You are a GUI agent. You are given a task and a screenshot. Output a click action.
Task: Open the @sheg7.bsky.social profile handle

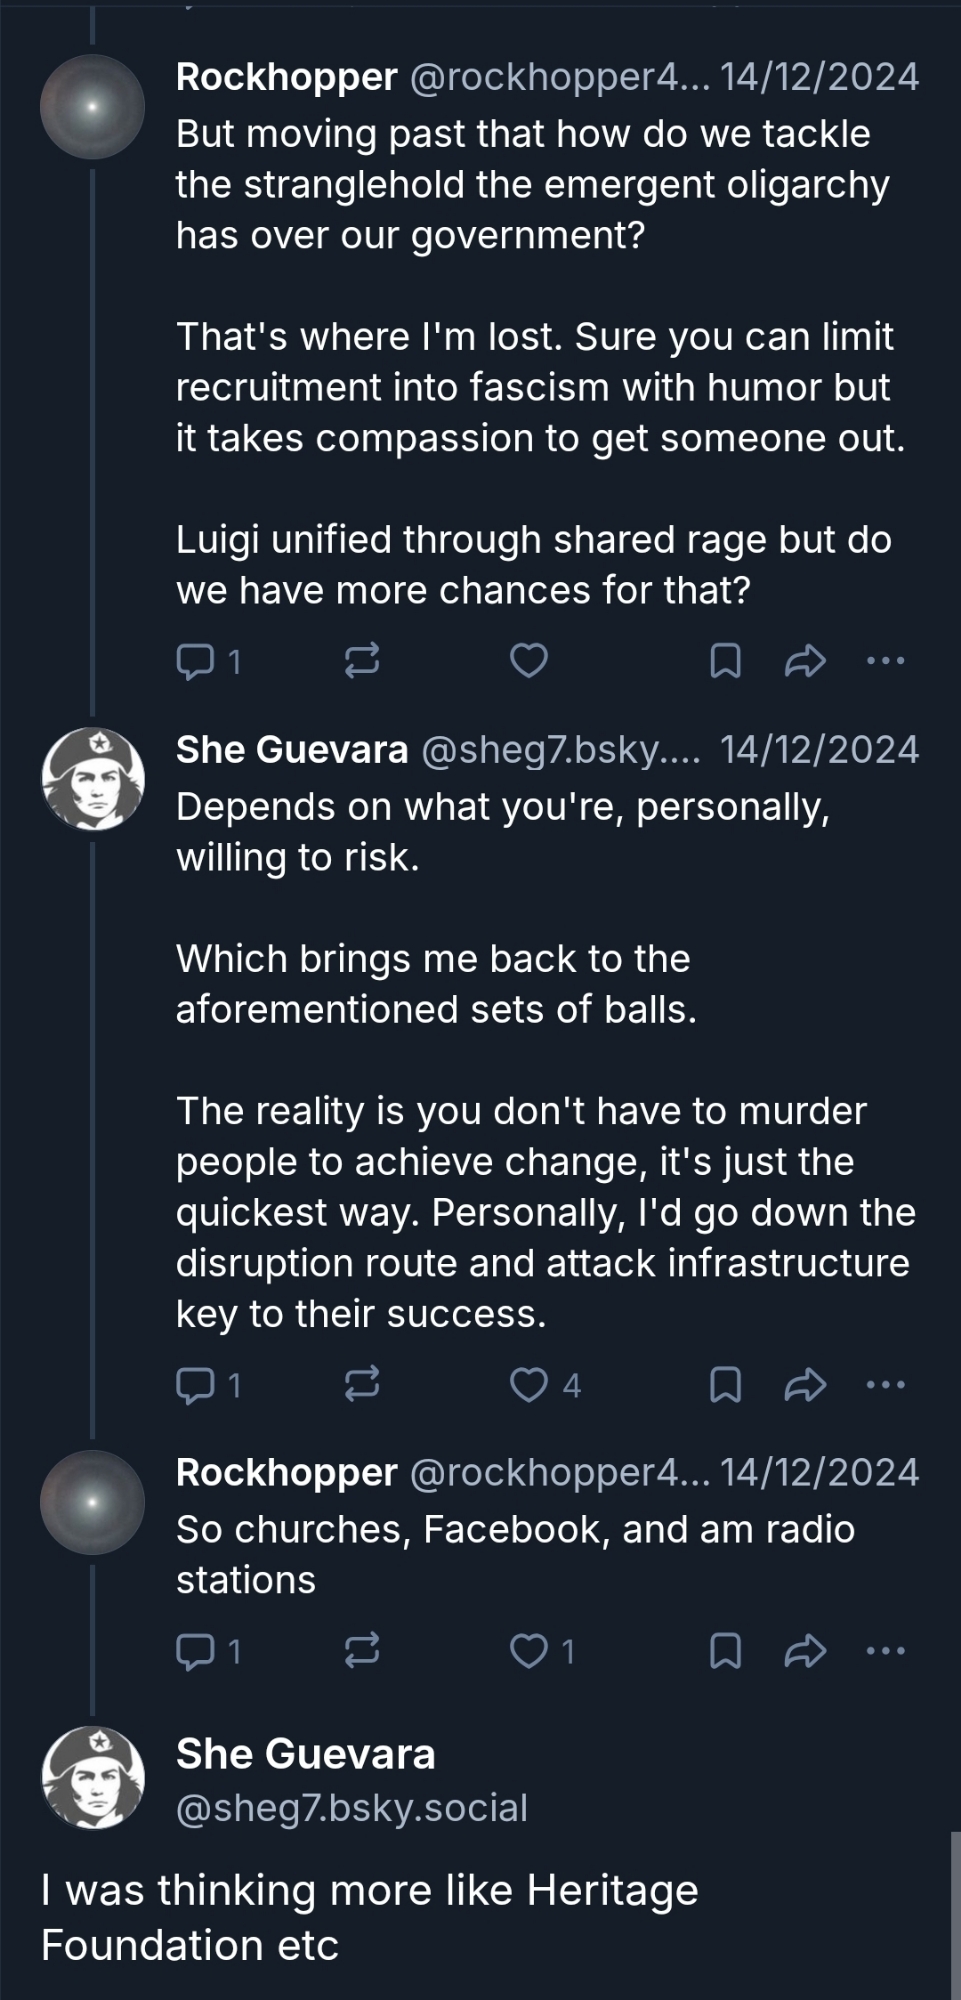352,1808
